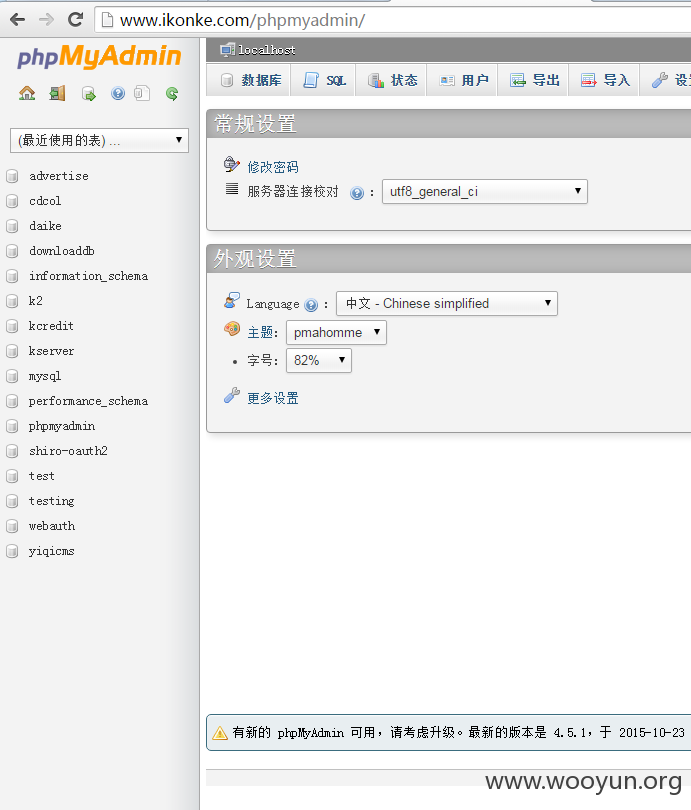
Task: Click the test database icon
Action: click(x=12, y=476)
